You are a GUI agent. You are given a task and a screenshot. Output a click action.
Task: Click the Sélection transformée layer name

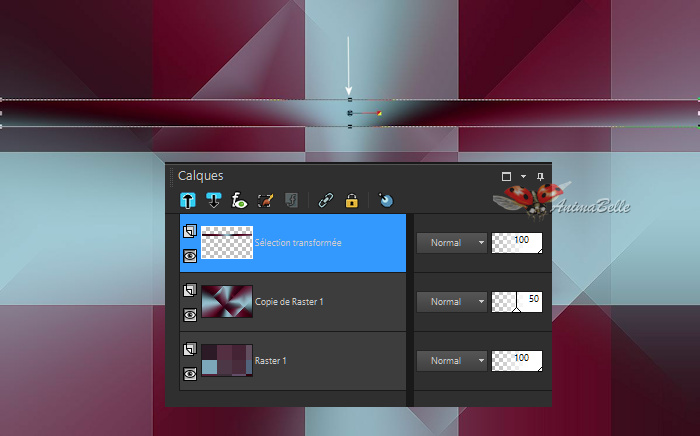pos(298,243)
